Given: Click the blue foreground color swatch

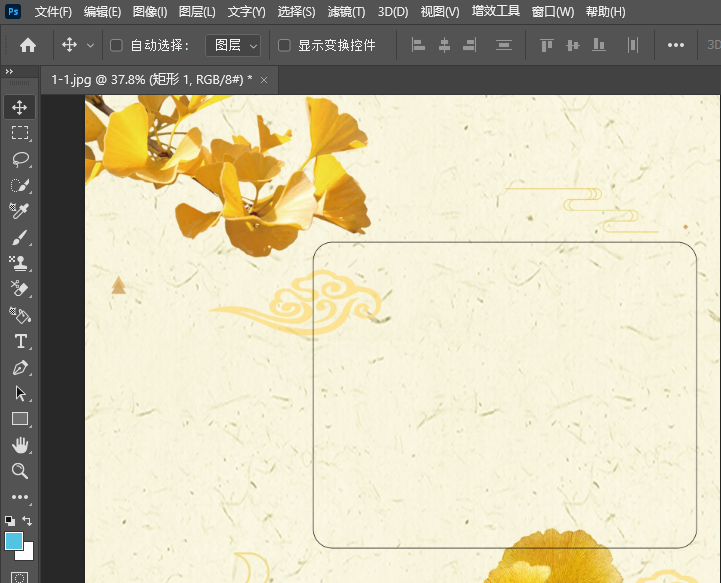Looking at the screenshot, I should (14, 541).
